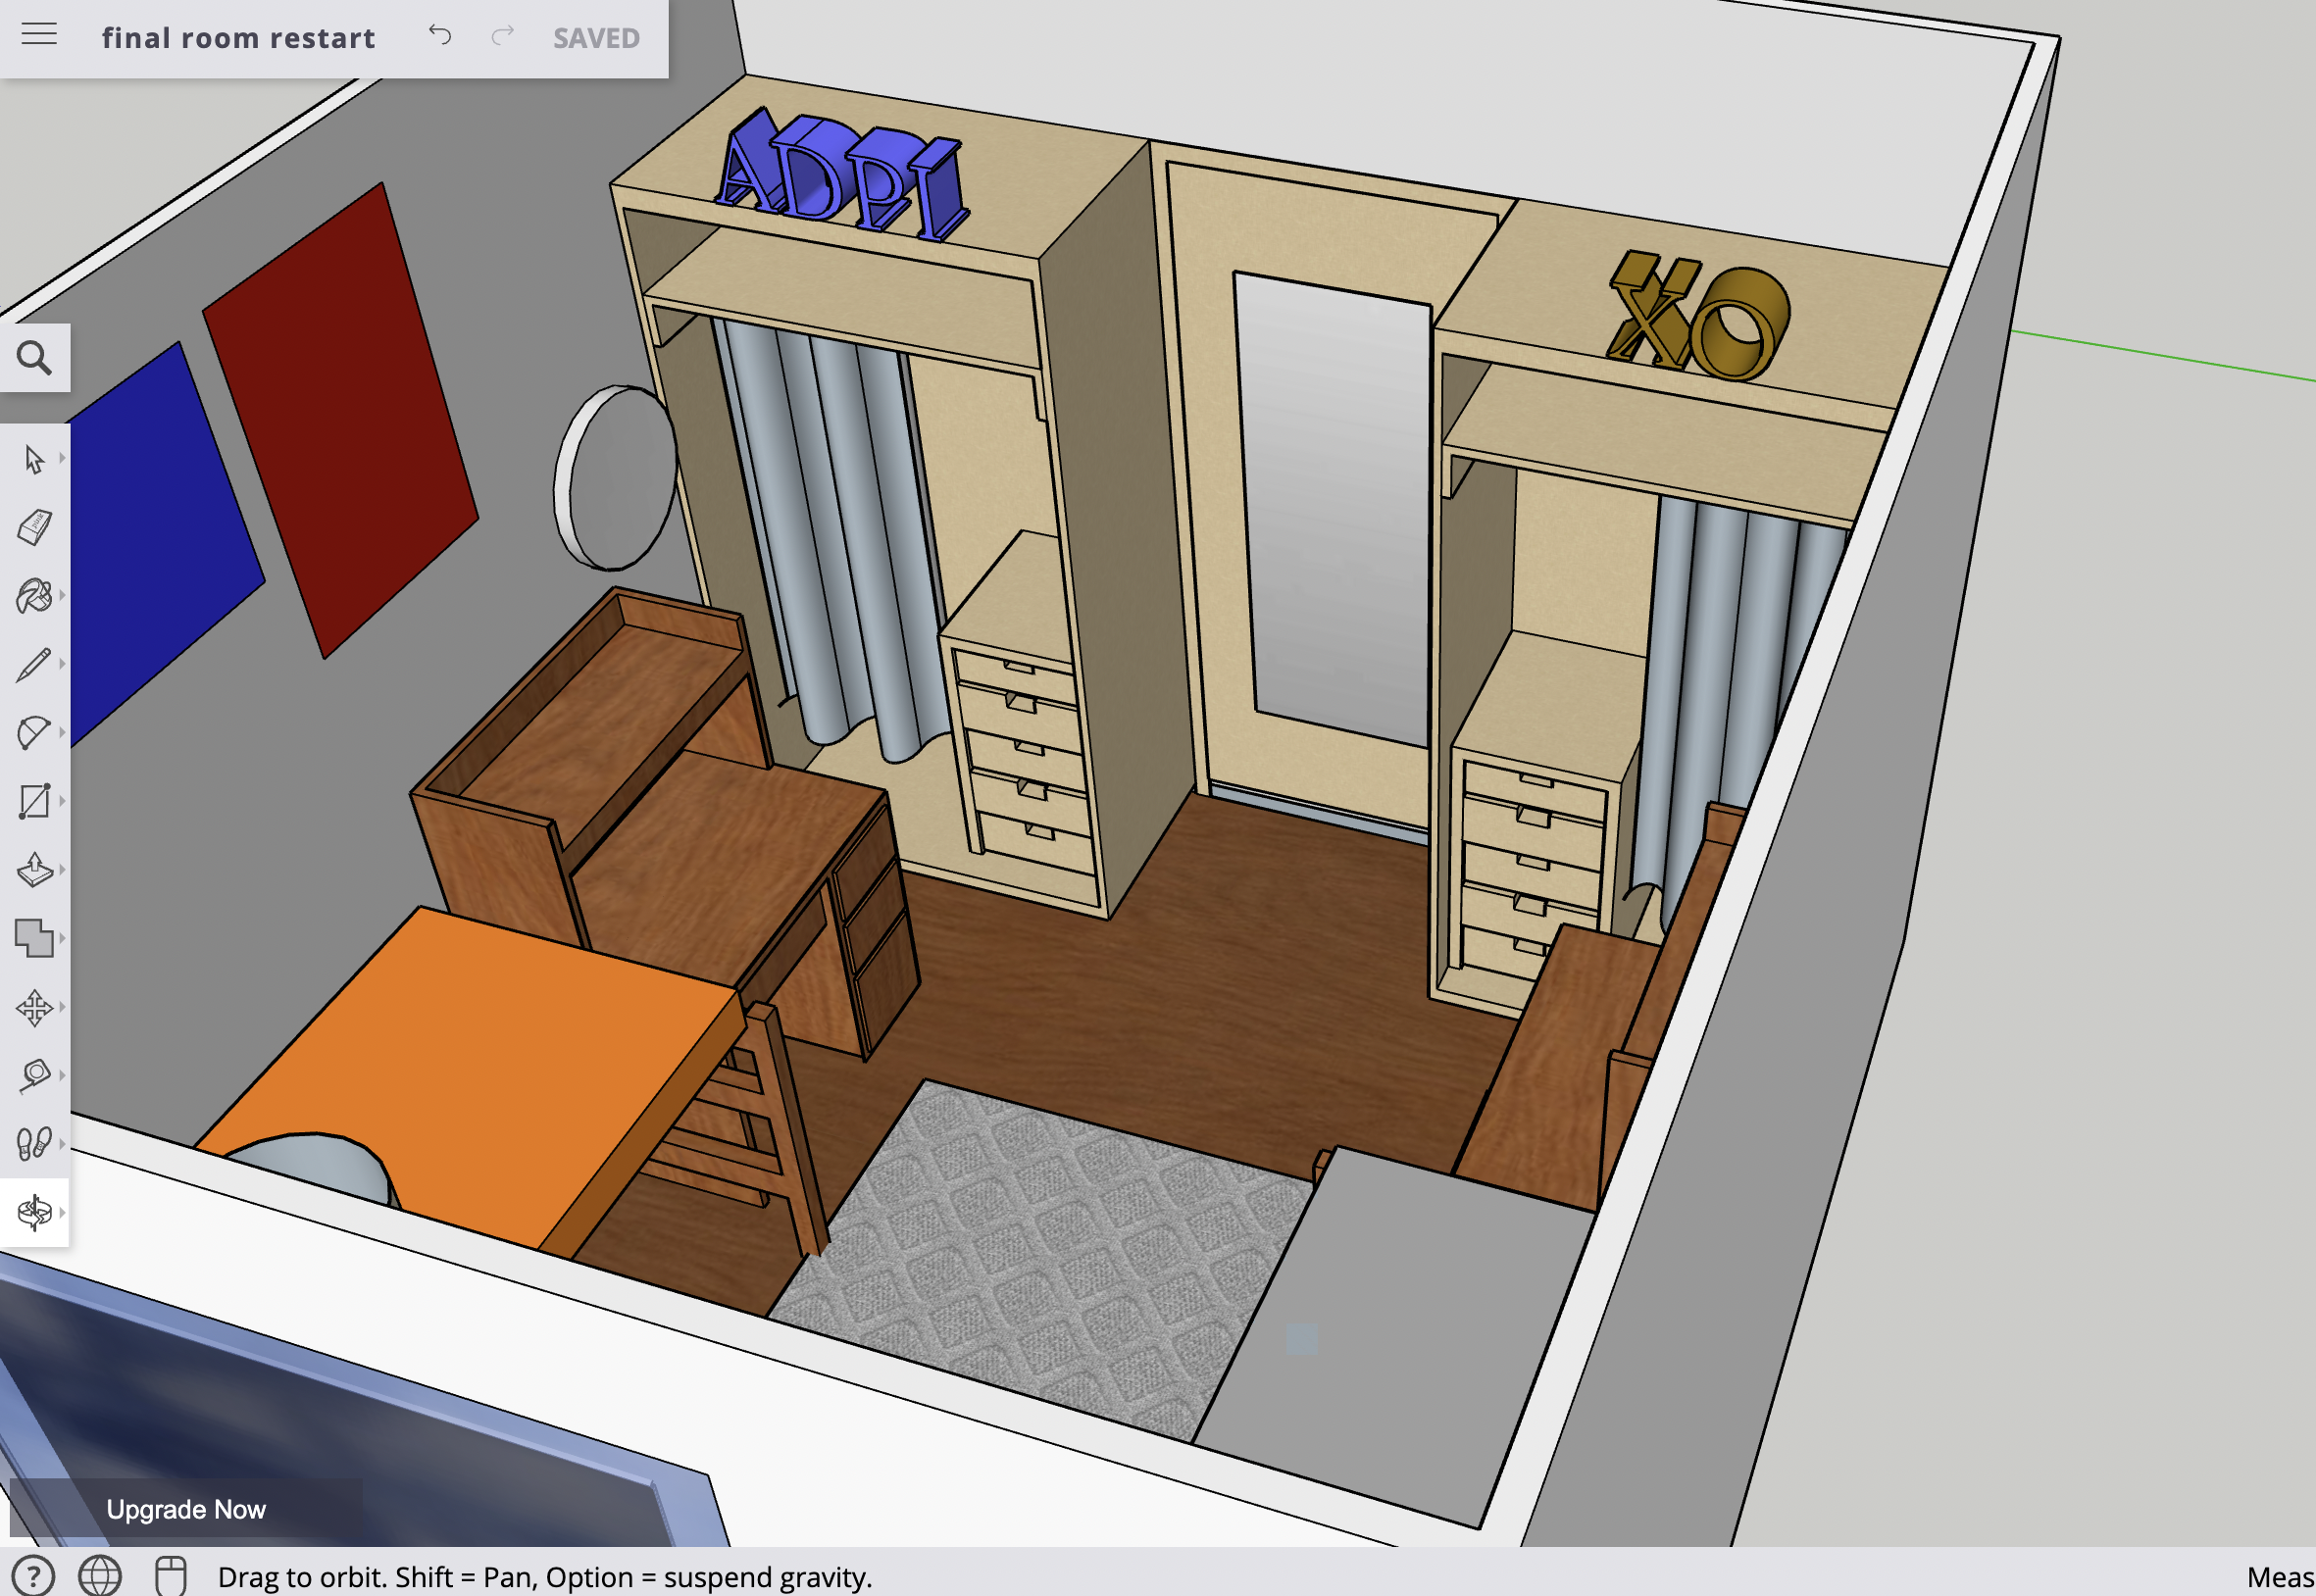
Task: Click the blue ADPI letters
Action: [842, 175]
